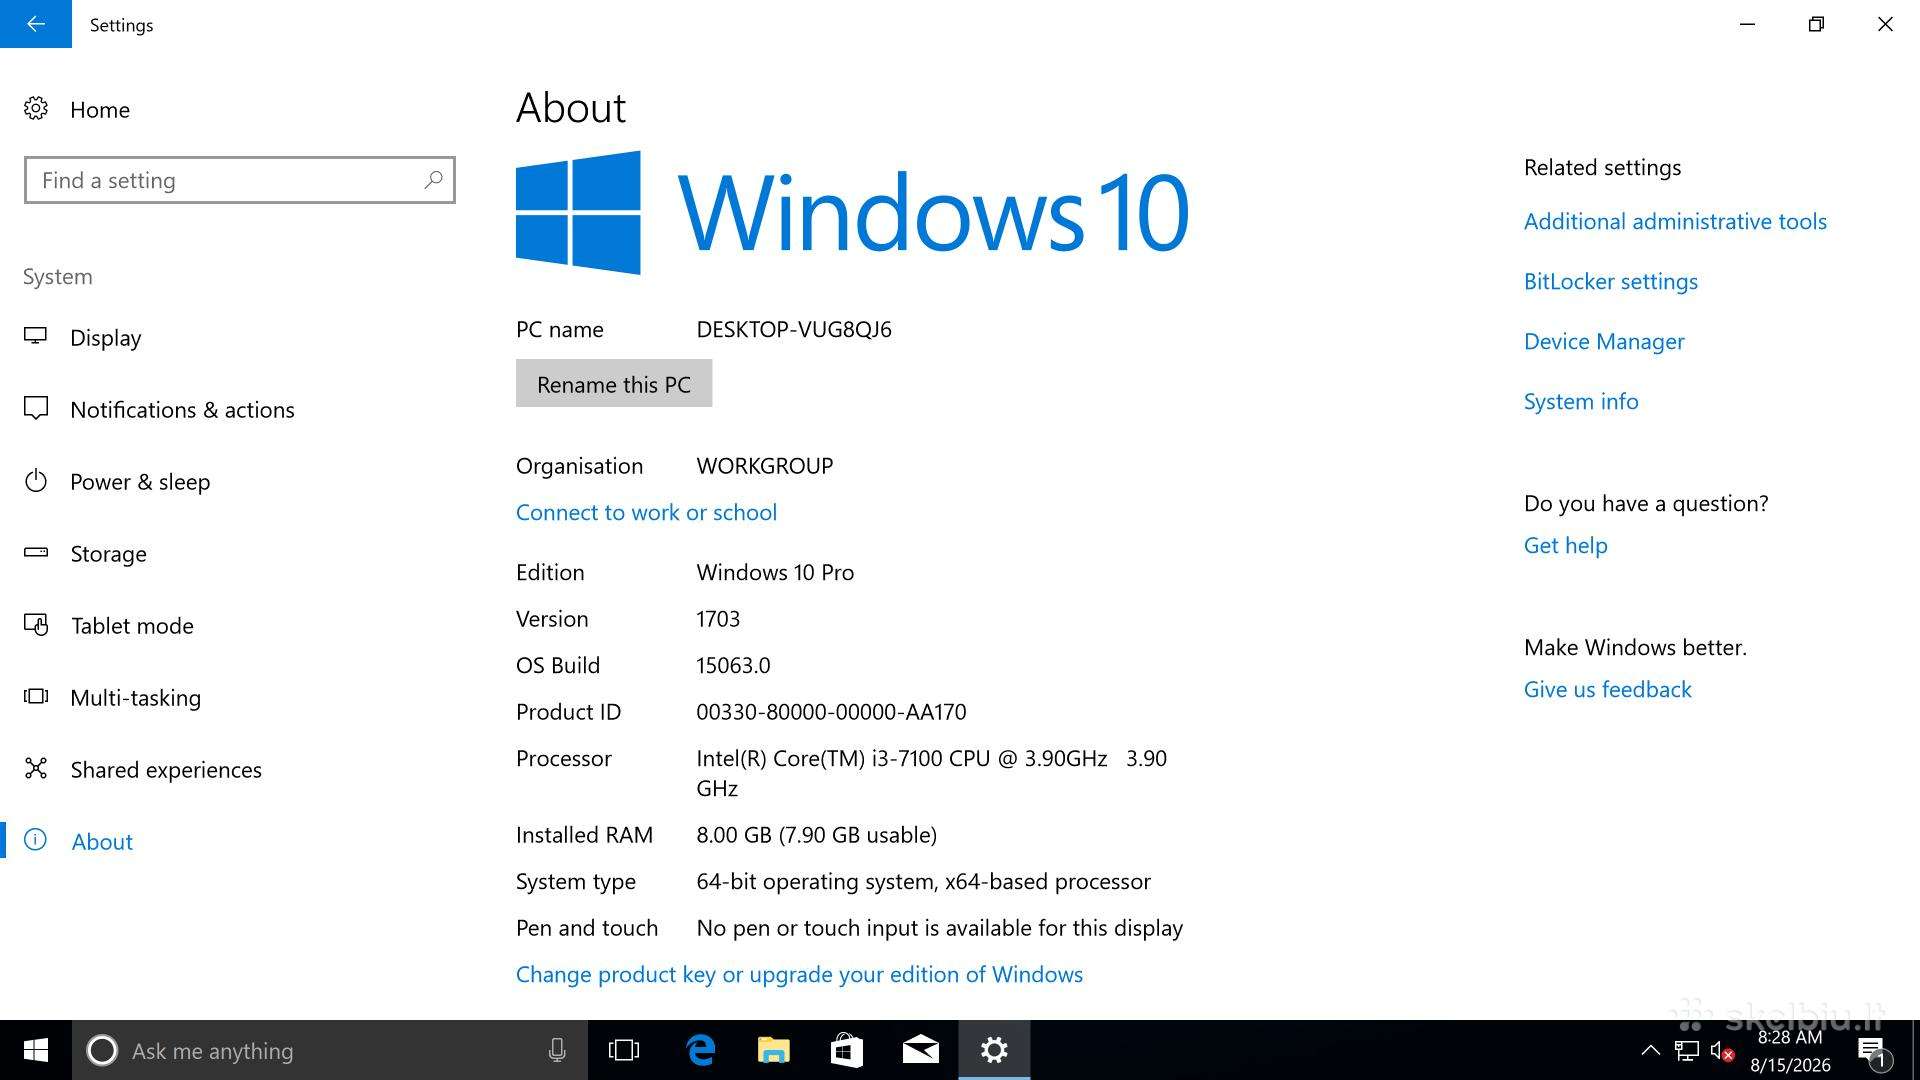1920x1080 pixels.
Task: Click the Windows 10 Pro edition value
Action: (x=775, y=572)
